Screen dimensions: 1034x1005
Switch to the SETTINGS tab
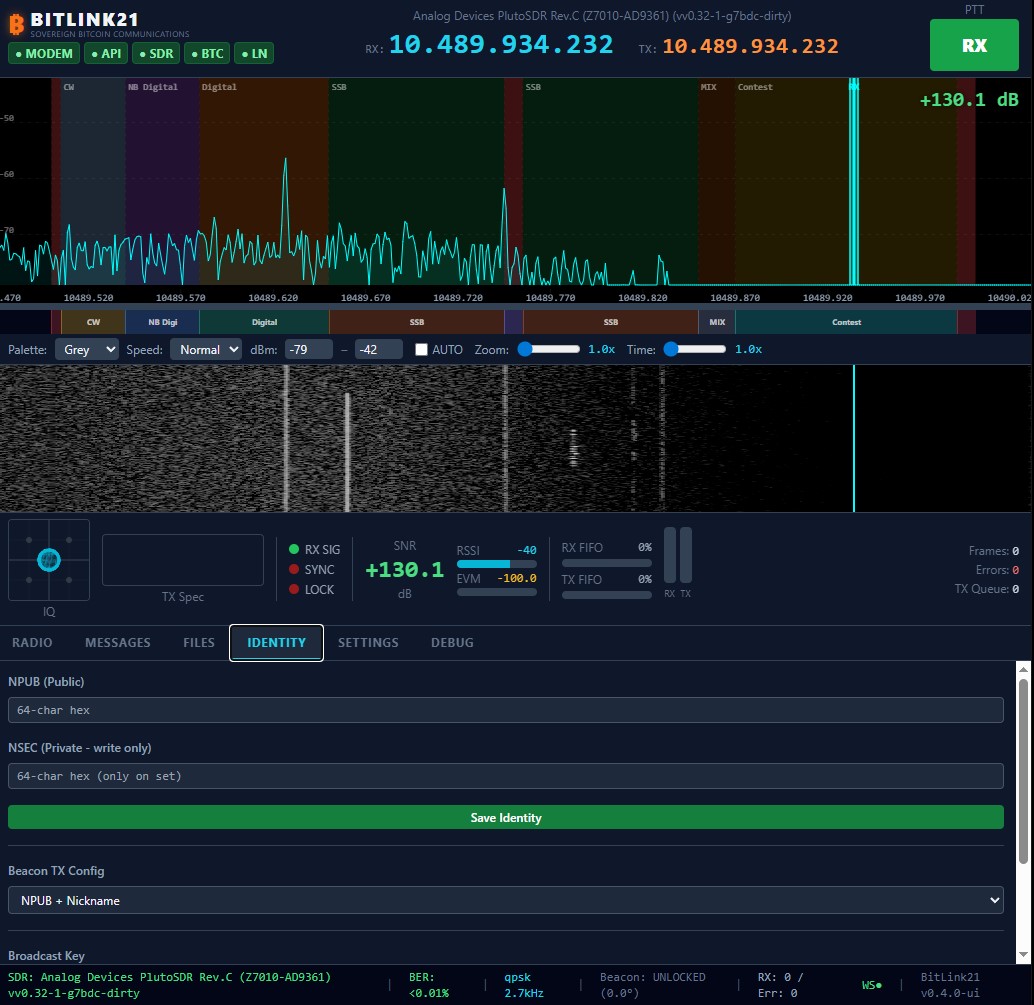click(368, 642)
